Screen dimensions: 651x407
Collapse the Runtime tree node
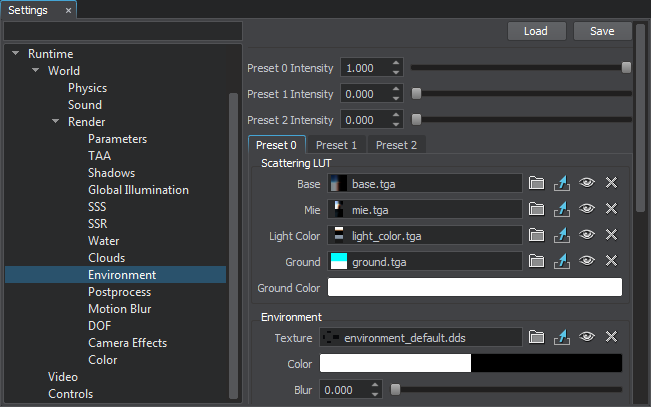16,54
